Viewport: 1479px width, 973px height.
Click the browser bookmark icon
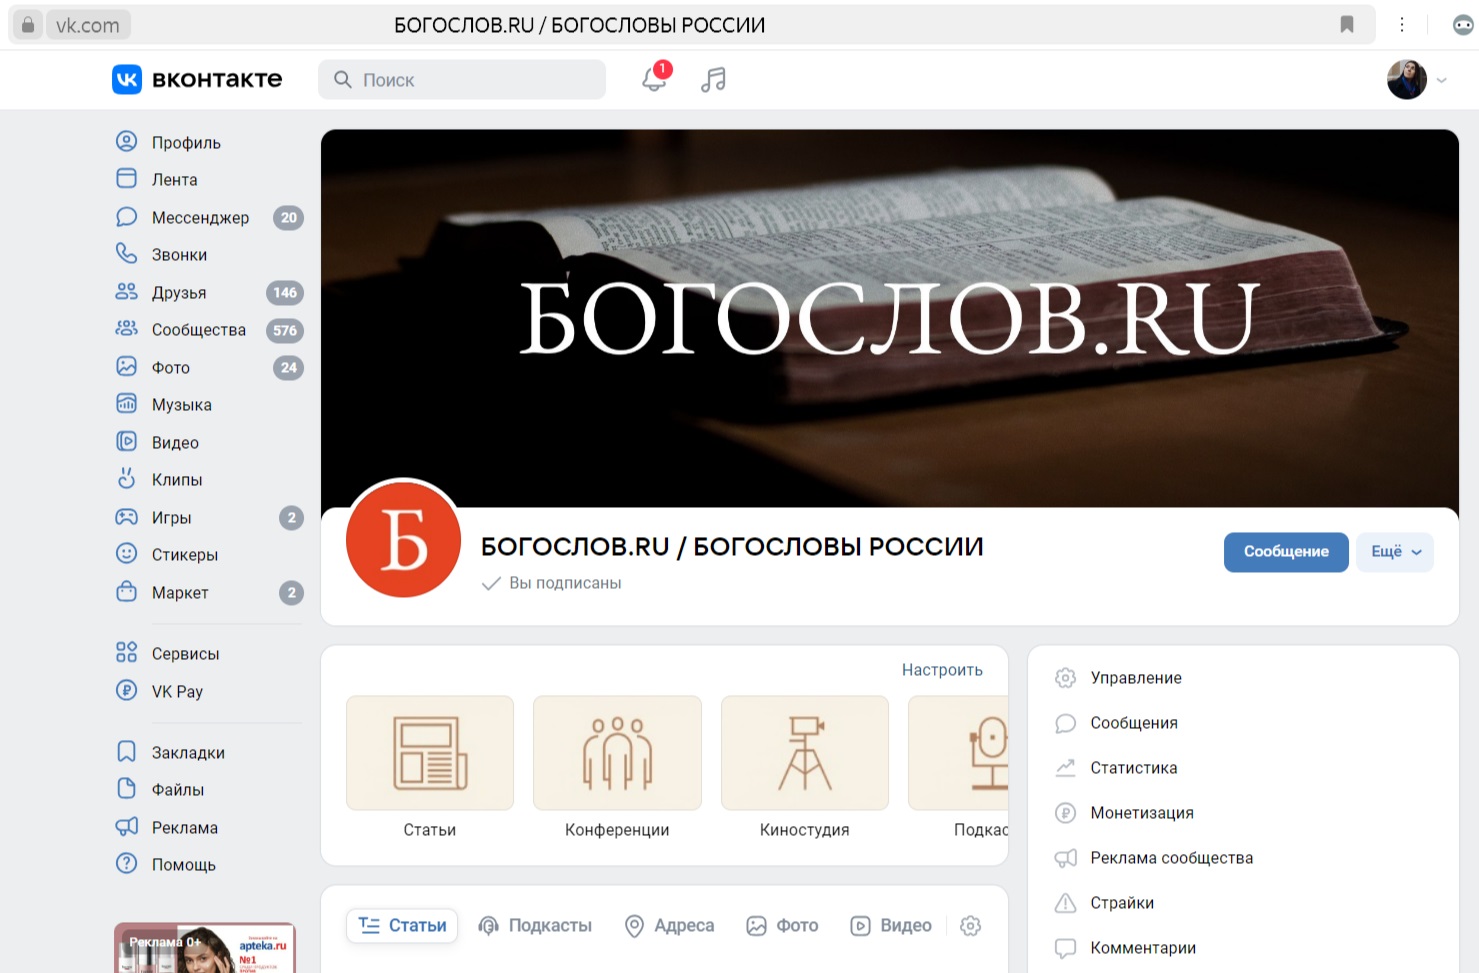pyautogui.click(x=1347, y=25)
